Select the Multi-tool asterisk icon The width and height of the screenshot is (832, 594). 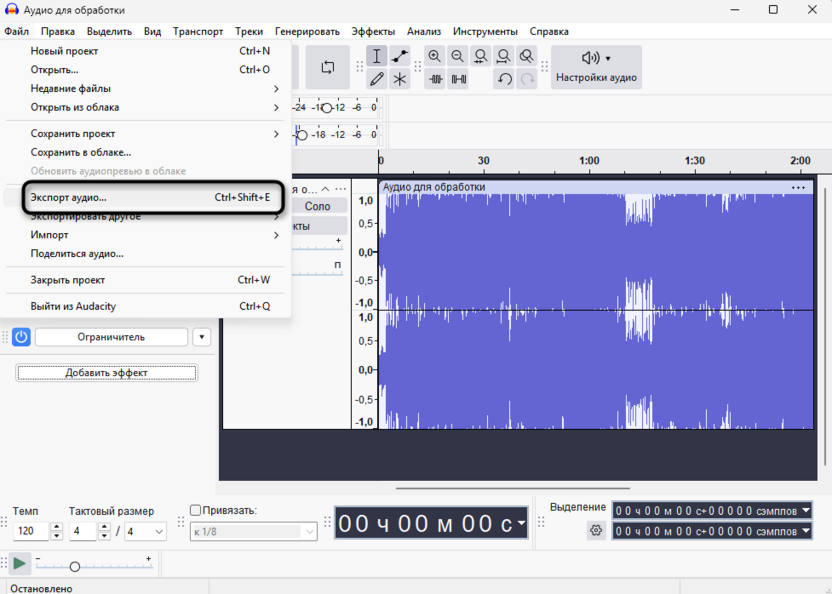(x=400, y=79)
